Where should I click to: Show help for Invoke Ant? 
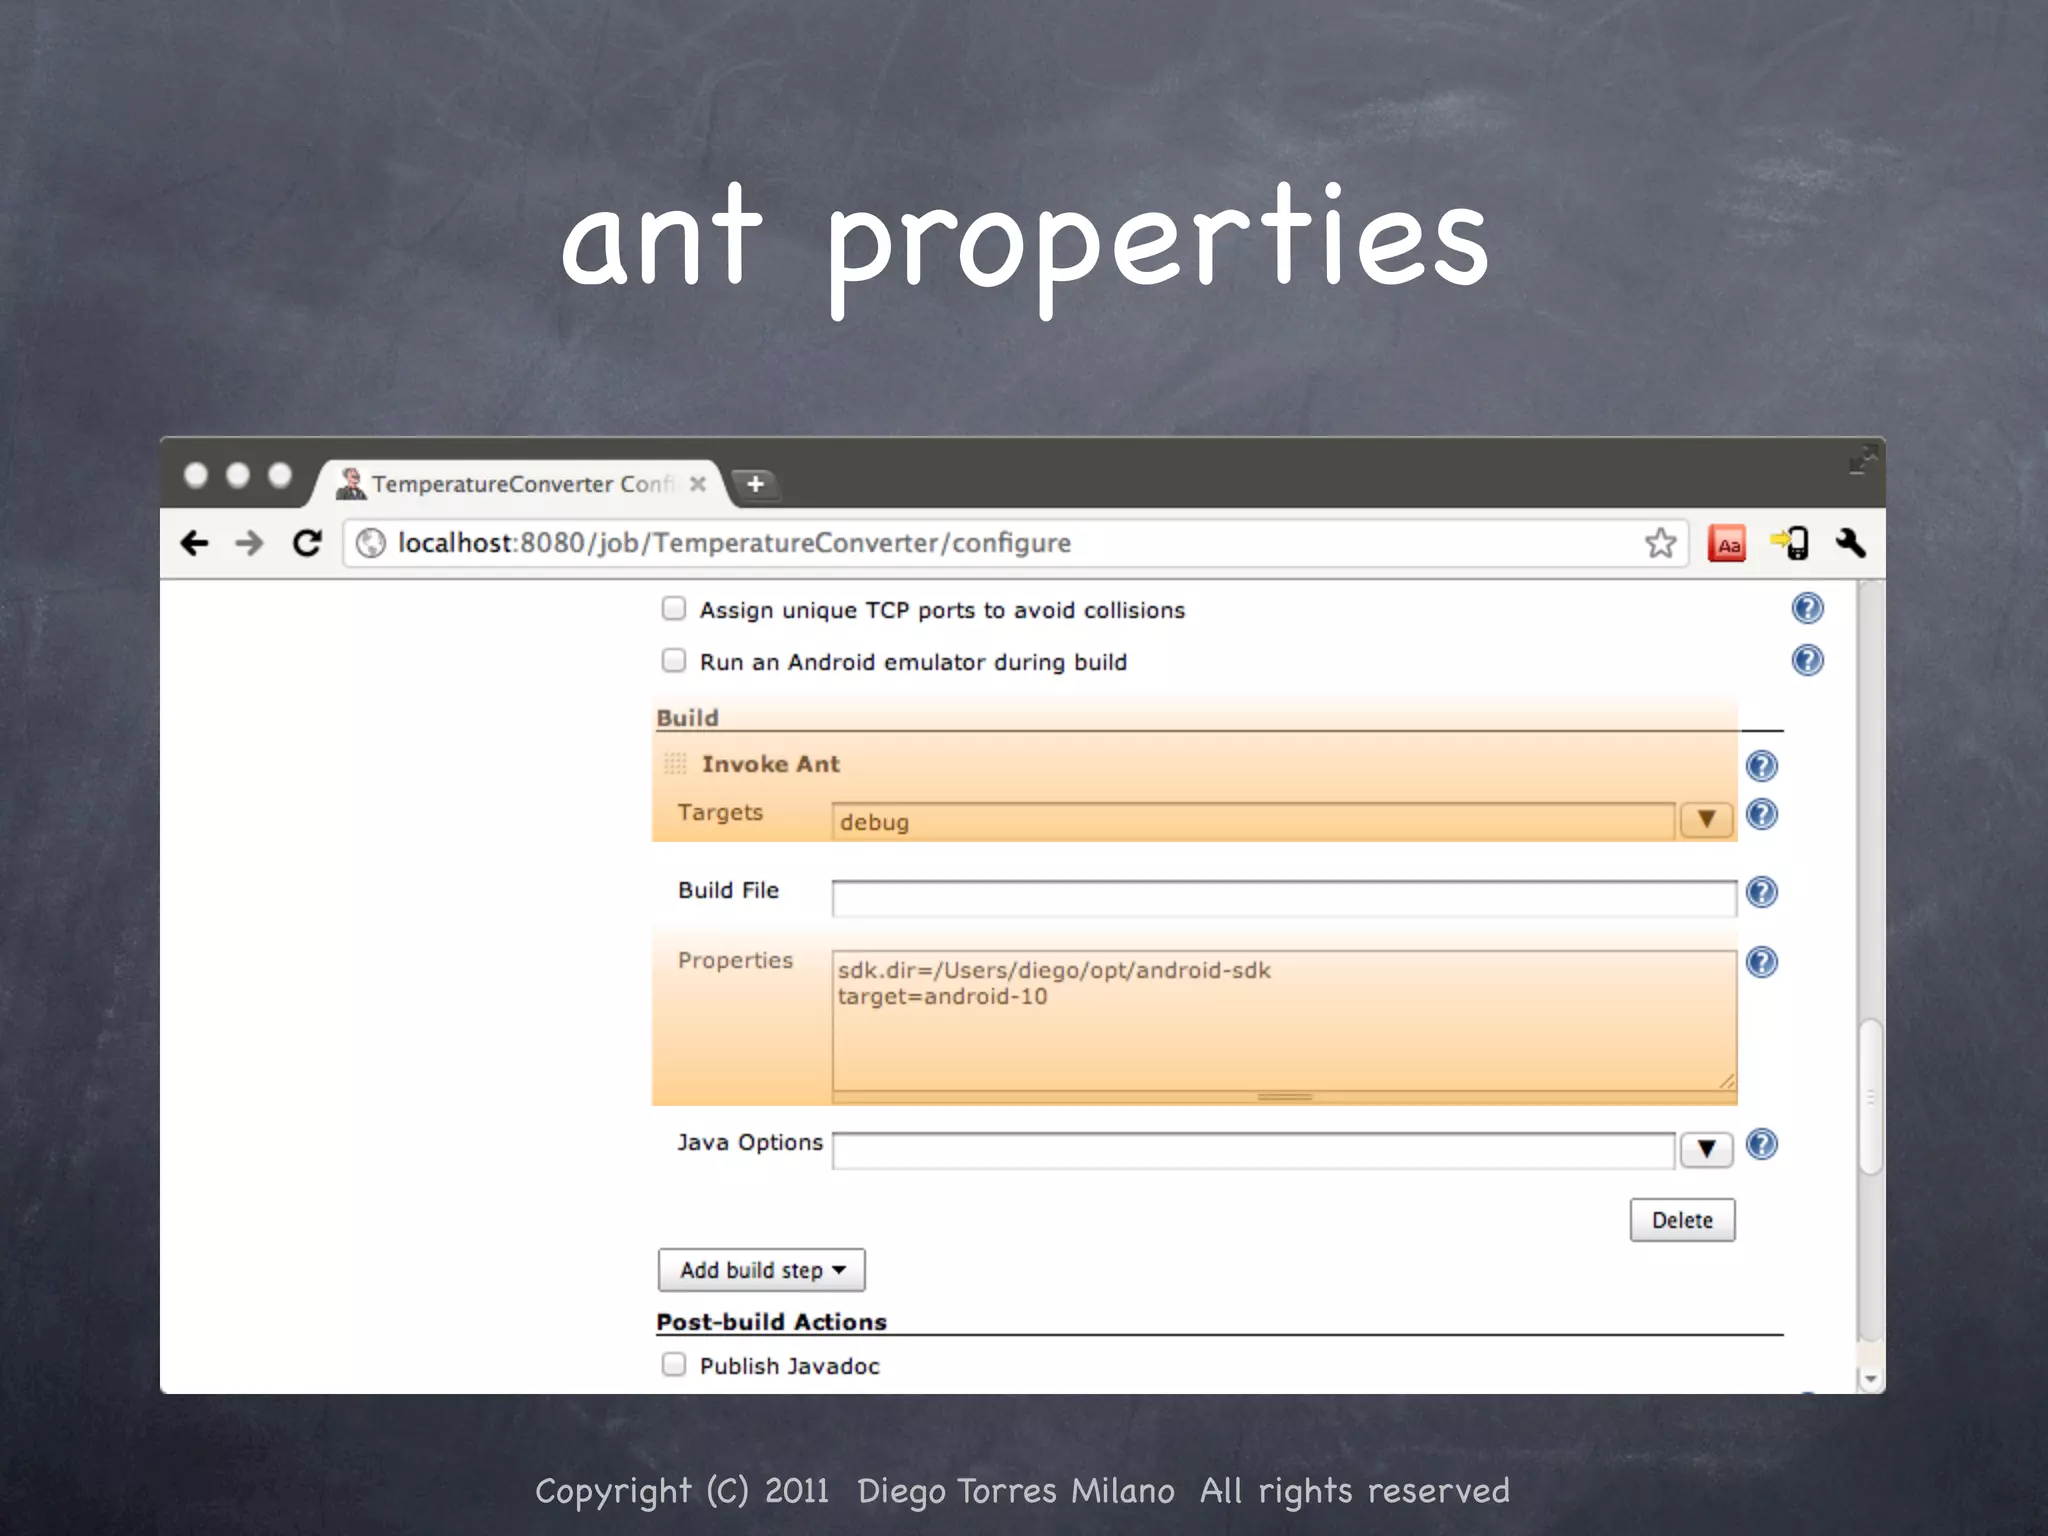point(1761,766)
